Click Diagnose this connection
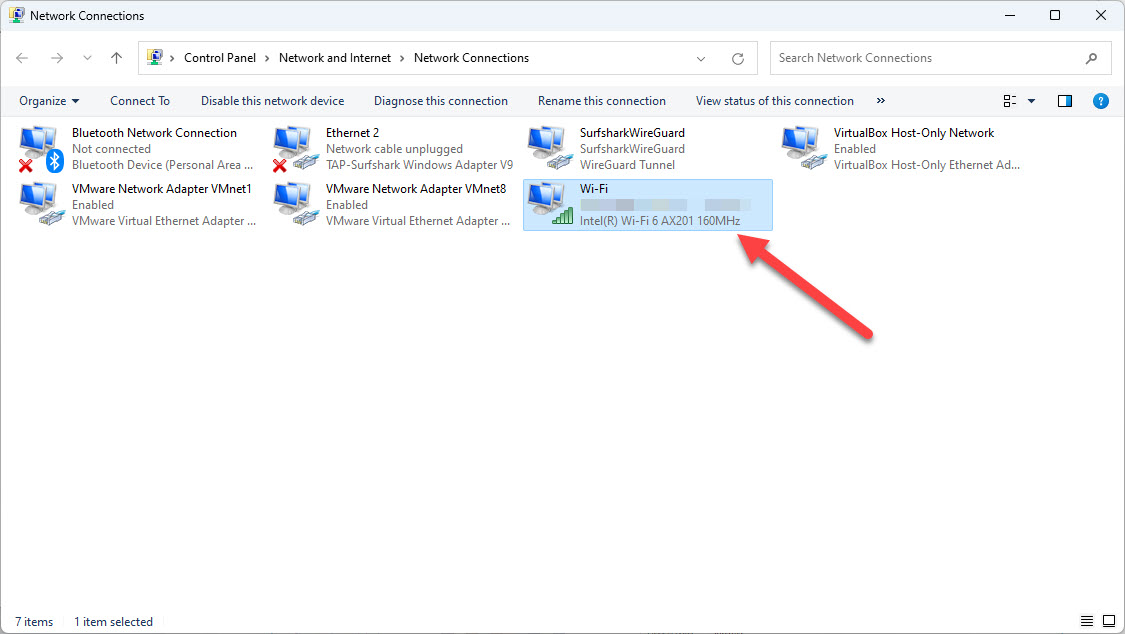This screenshot has width=1125, height=634. coord(440,101)
